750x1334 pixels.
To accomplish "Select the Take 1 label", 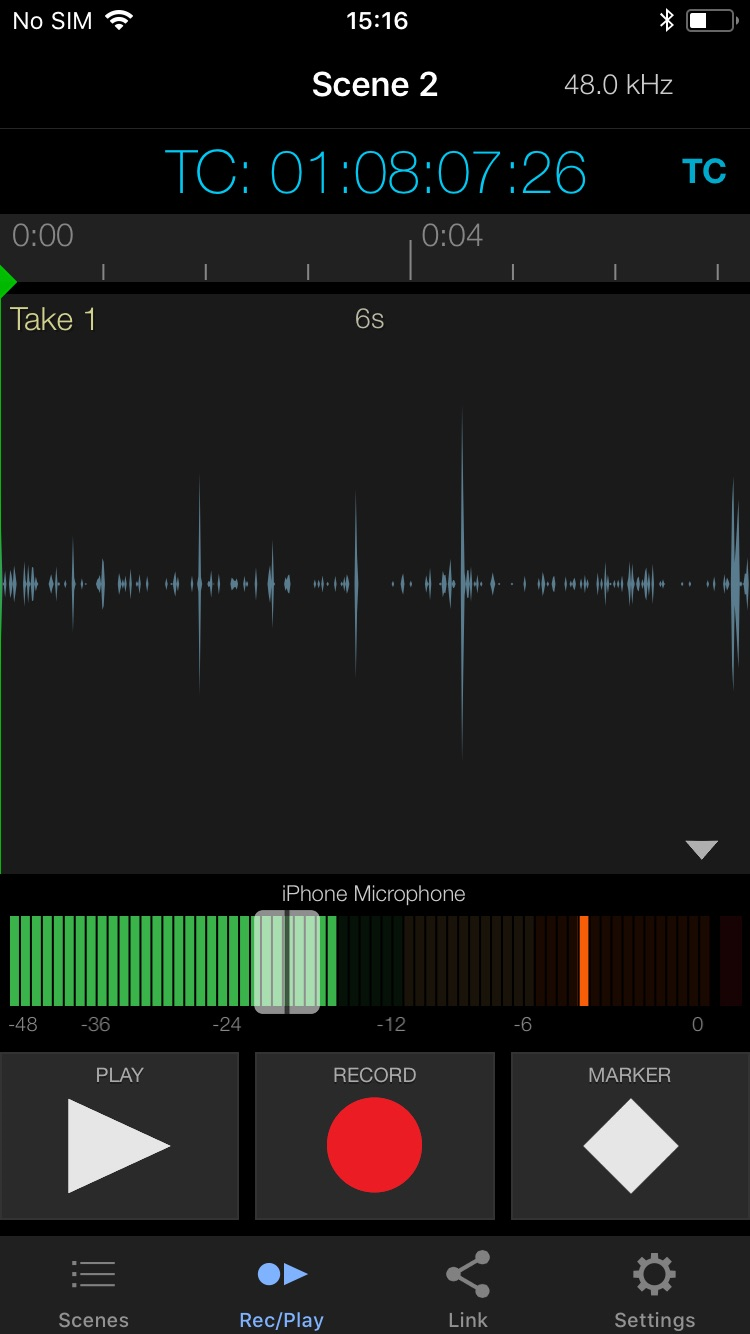I will (x=53, y=320).
